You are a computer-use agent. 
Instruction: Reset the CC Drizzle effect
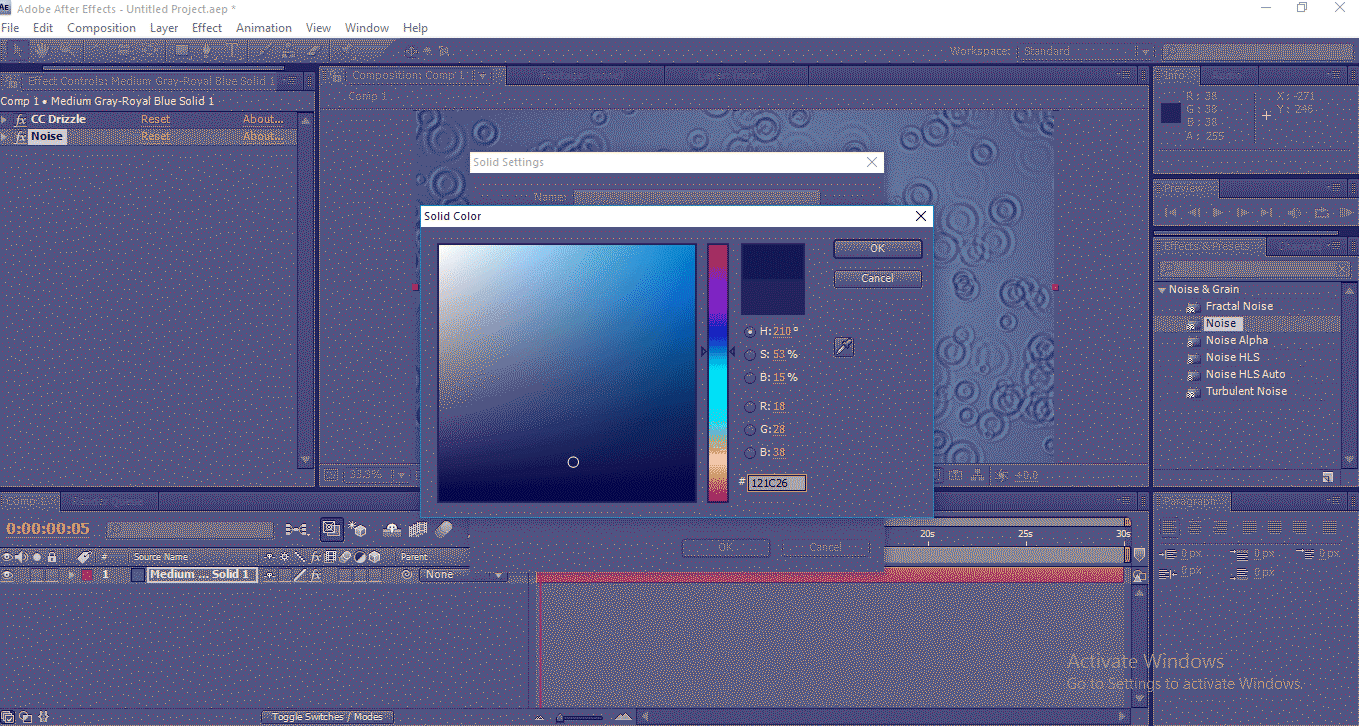click(155, 119)
